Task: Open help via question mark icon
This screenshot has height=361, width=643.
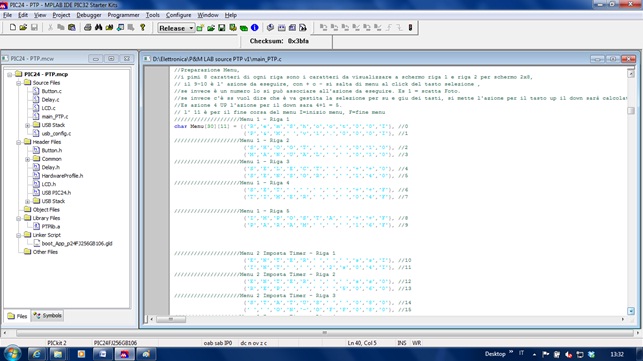Action: [142, 27]
